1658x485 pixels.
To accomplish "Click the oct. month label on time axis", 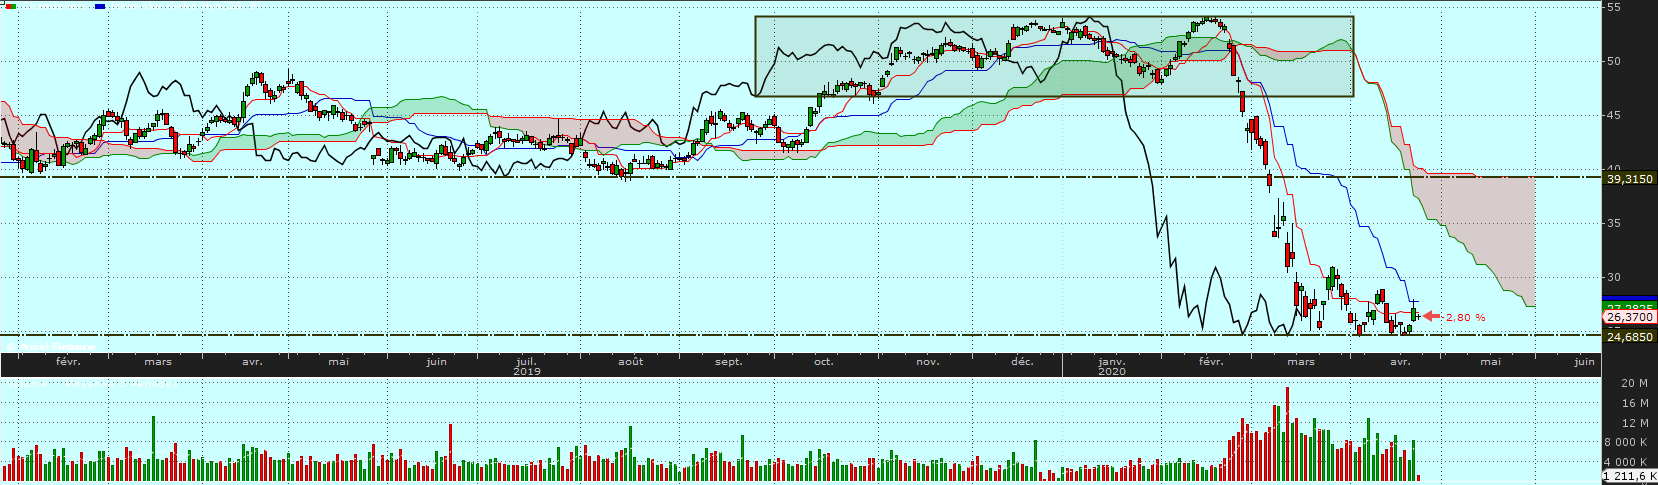I will point(824,362).
